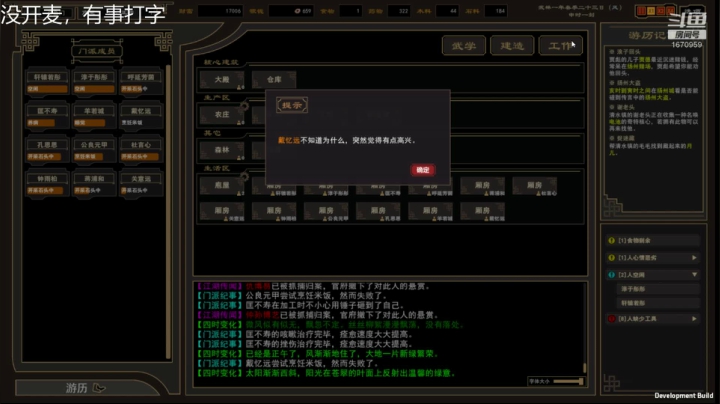Screen dimensions: 720x404
Task: Click the 扬州大盗 journal entry title
Action: coord(628,83)
